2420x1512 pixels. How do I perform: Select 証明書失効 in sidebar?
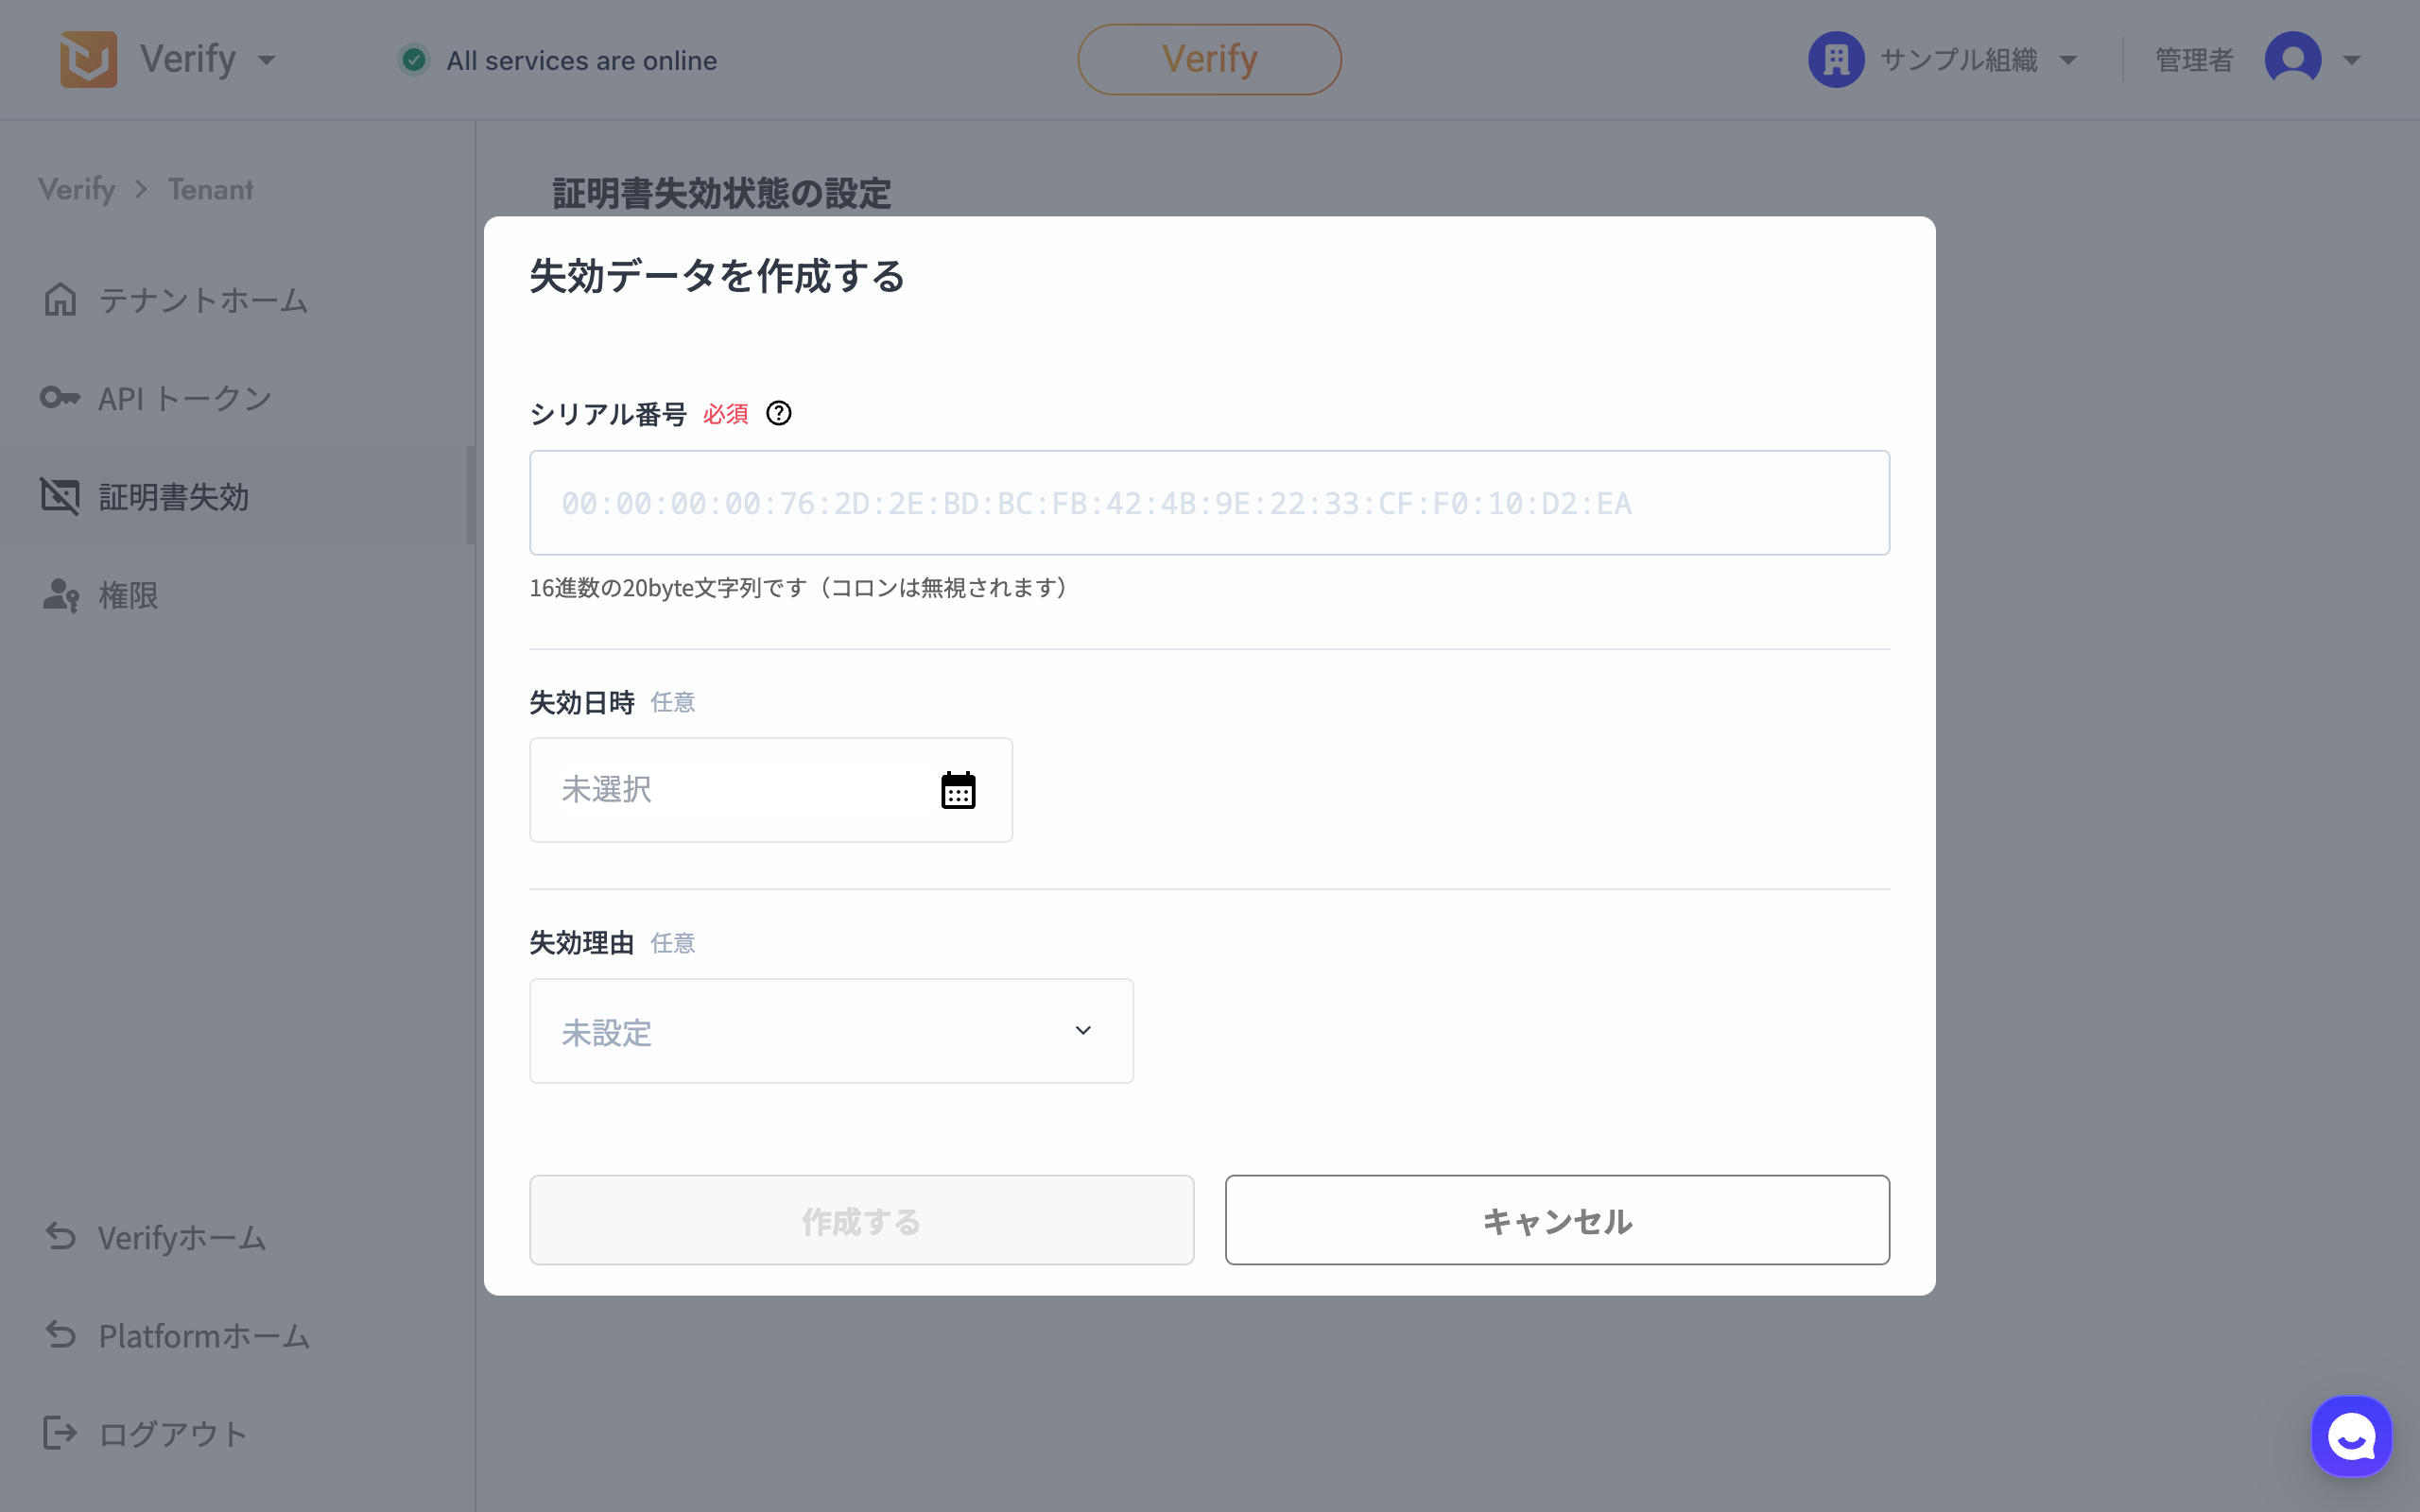173,496
